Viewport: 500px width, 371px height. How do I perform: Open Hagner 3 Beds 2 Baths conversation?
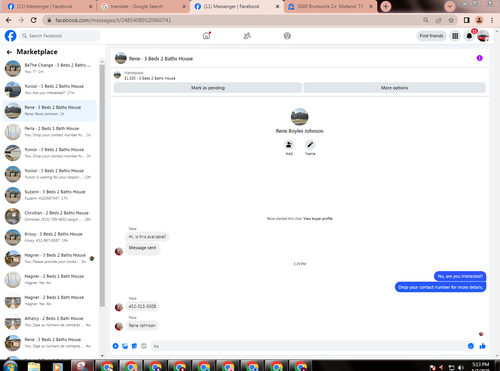point(49,258)
